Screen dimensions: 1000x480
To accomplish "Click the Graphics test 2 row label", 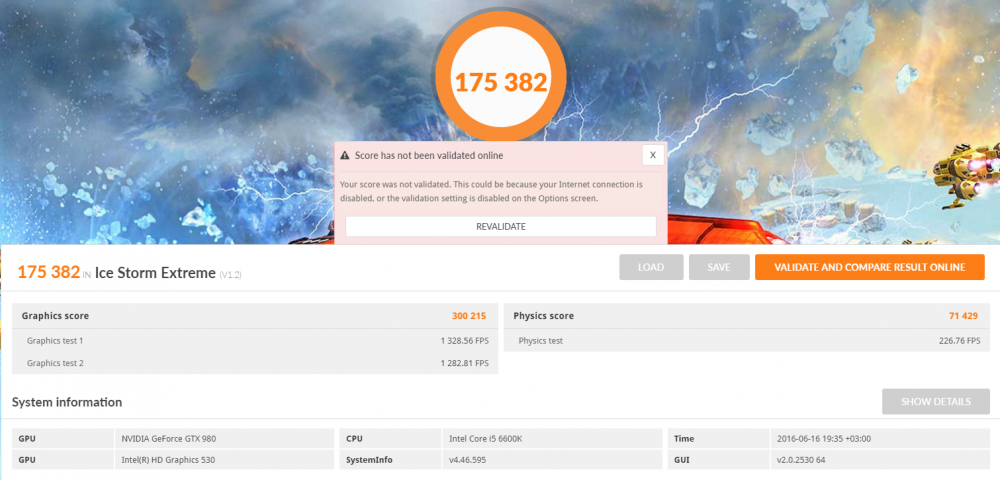I will [55, 363].
